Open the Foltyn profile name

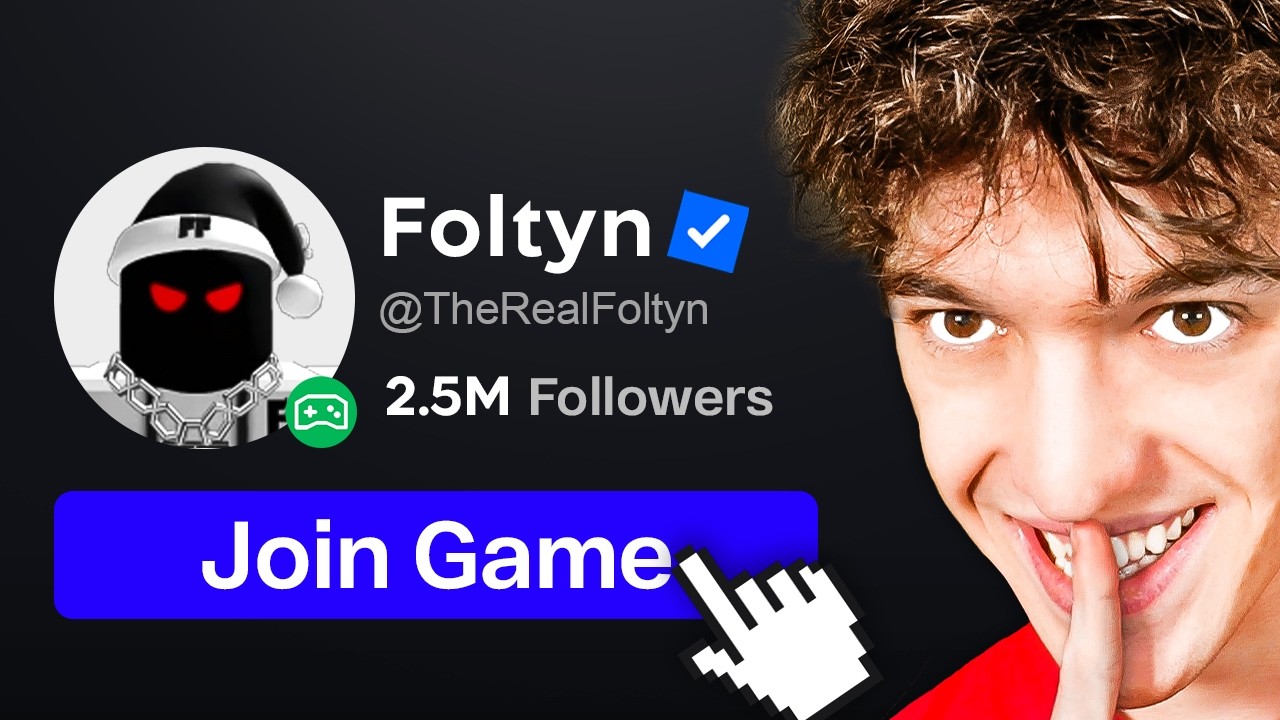coord(516,230)
